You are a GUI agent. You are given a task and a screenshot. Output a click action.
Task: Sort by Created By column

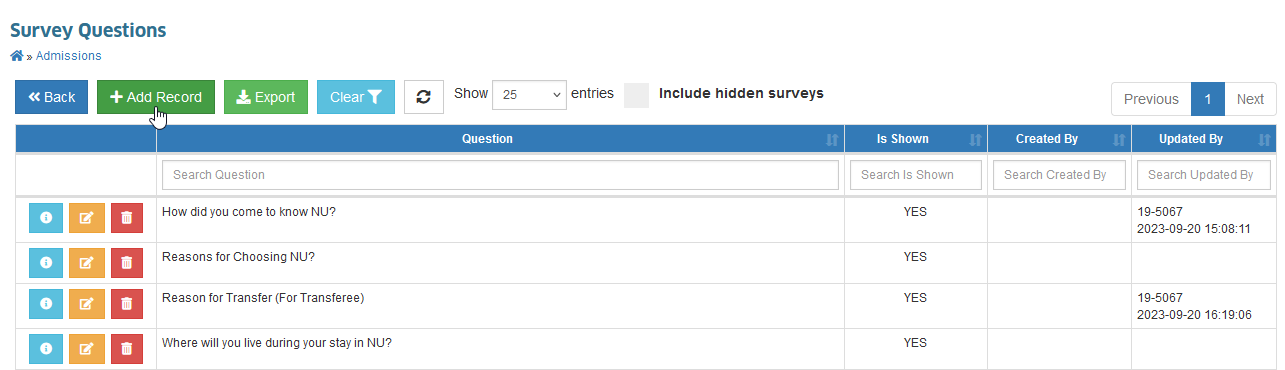(x=1059, y=139)
